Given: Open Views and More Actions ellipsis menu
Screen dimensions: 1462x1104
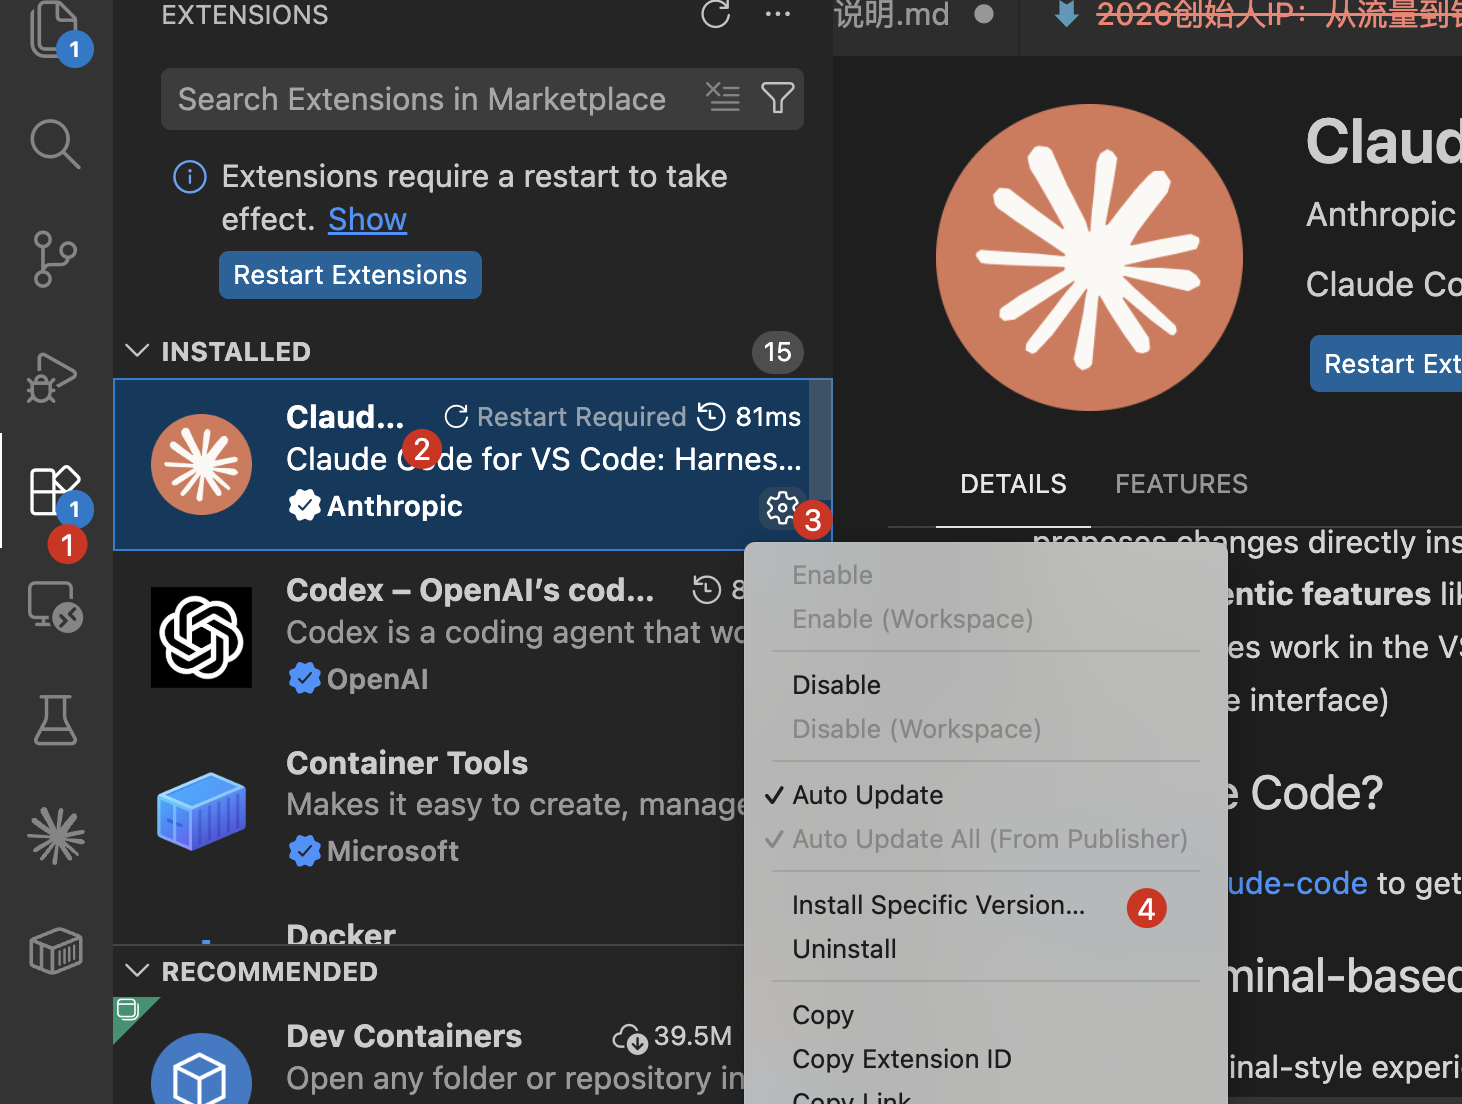Looking at the screenshot, I should 777,14.
